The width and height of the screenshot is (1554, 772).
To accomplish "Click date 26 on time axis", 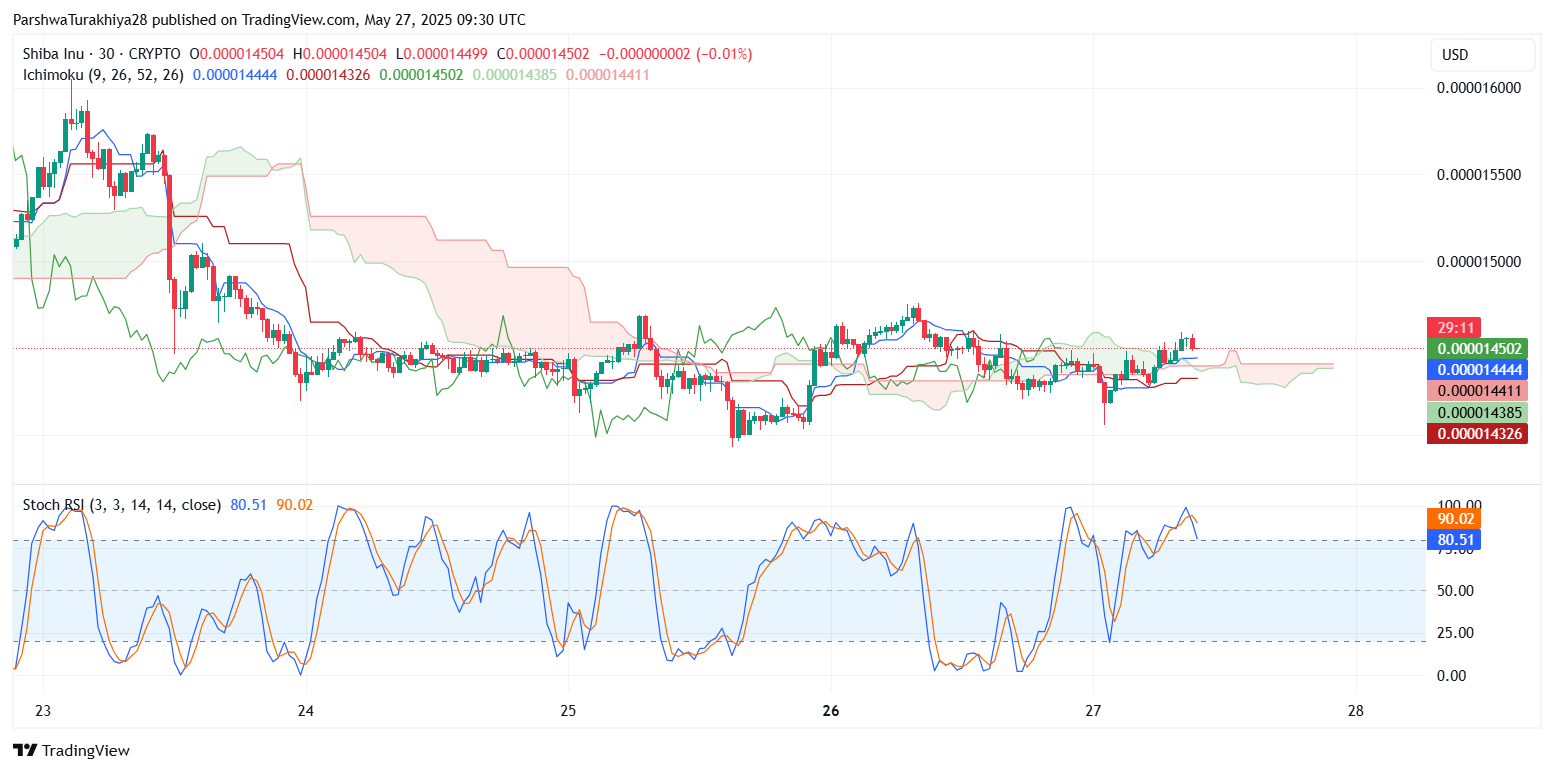I will tap(830, 711).
